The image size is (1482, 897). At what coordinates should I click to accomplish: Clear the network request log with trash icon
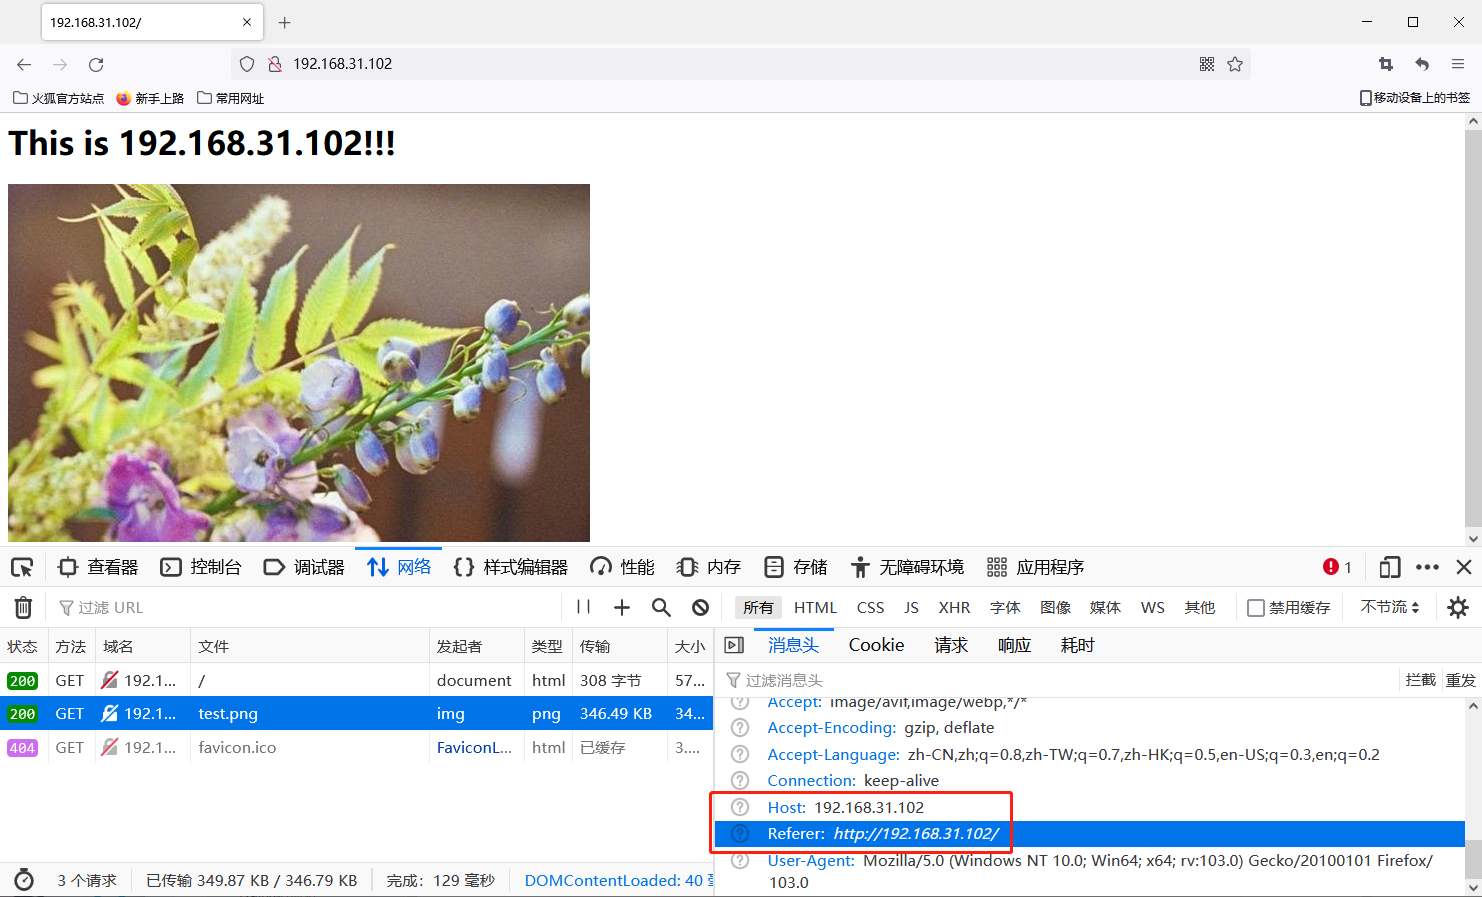23,607
